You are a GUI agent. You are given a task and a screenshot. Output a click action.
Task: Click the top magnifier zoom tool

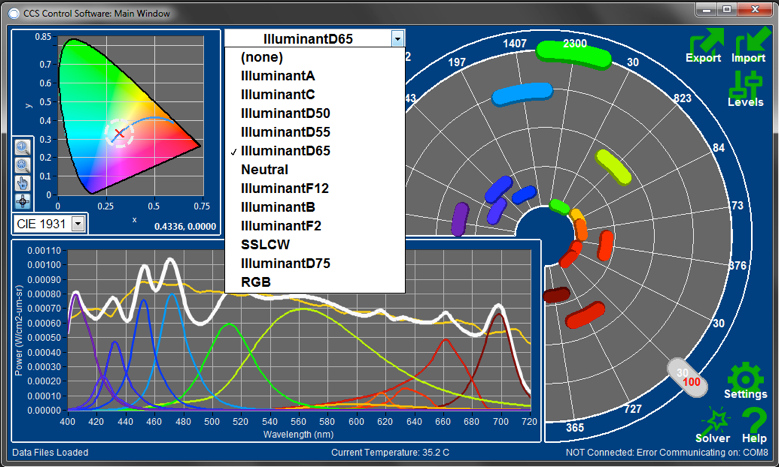[23, 146]
